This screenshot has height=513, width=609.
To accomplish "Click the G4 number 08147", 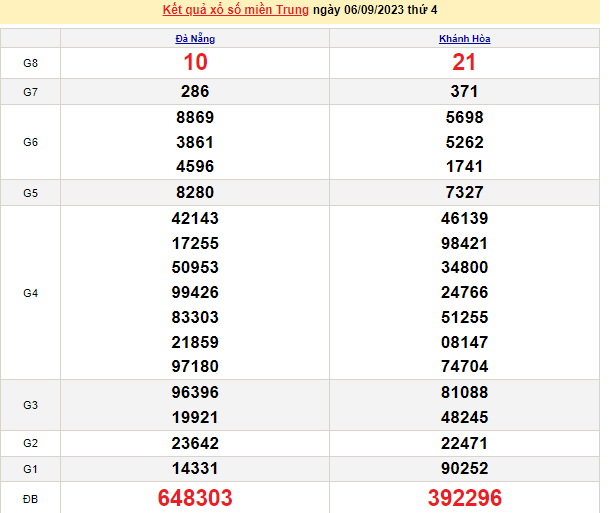I will [464, 342].
